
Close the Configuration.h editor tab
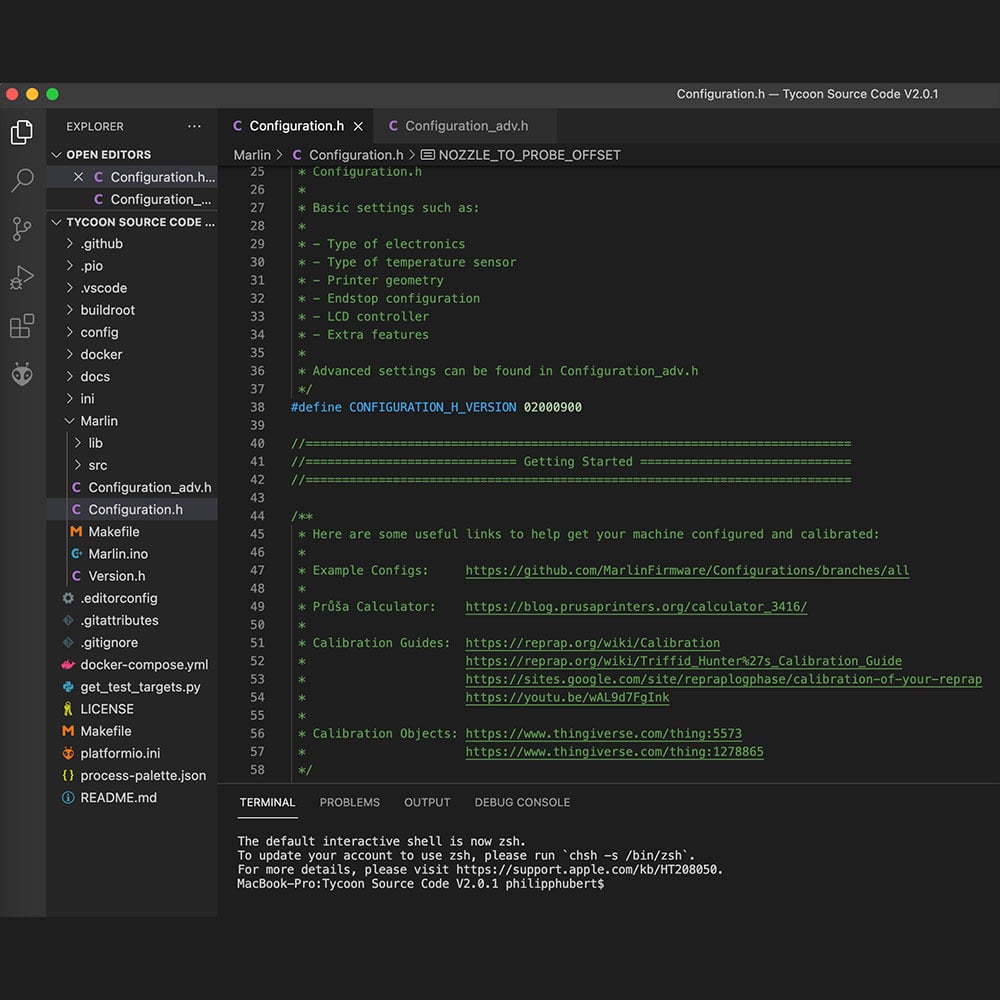(358, 126)
